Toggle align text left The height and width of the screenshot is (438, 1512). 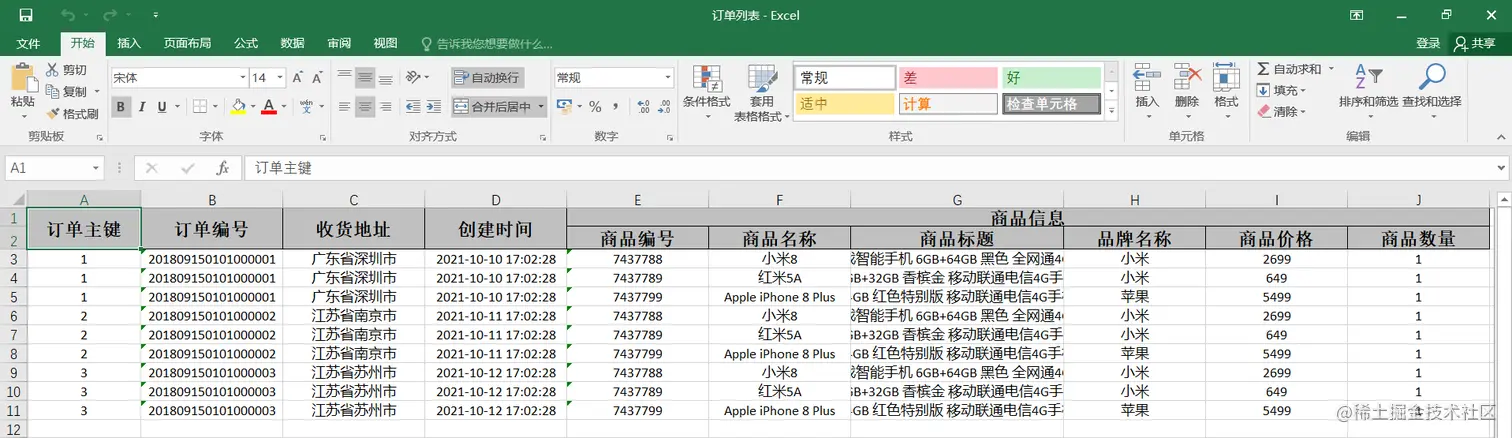coord(344,106)
